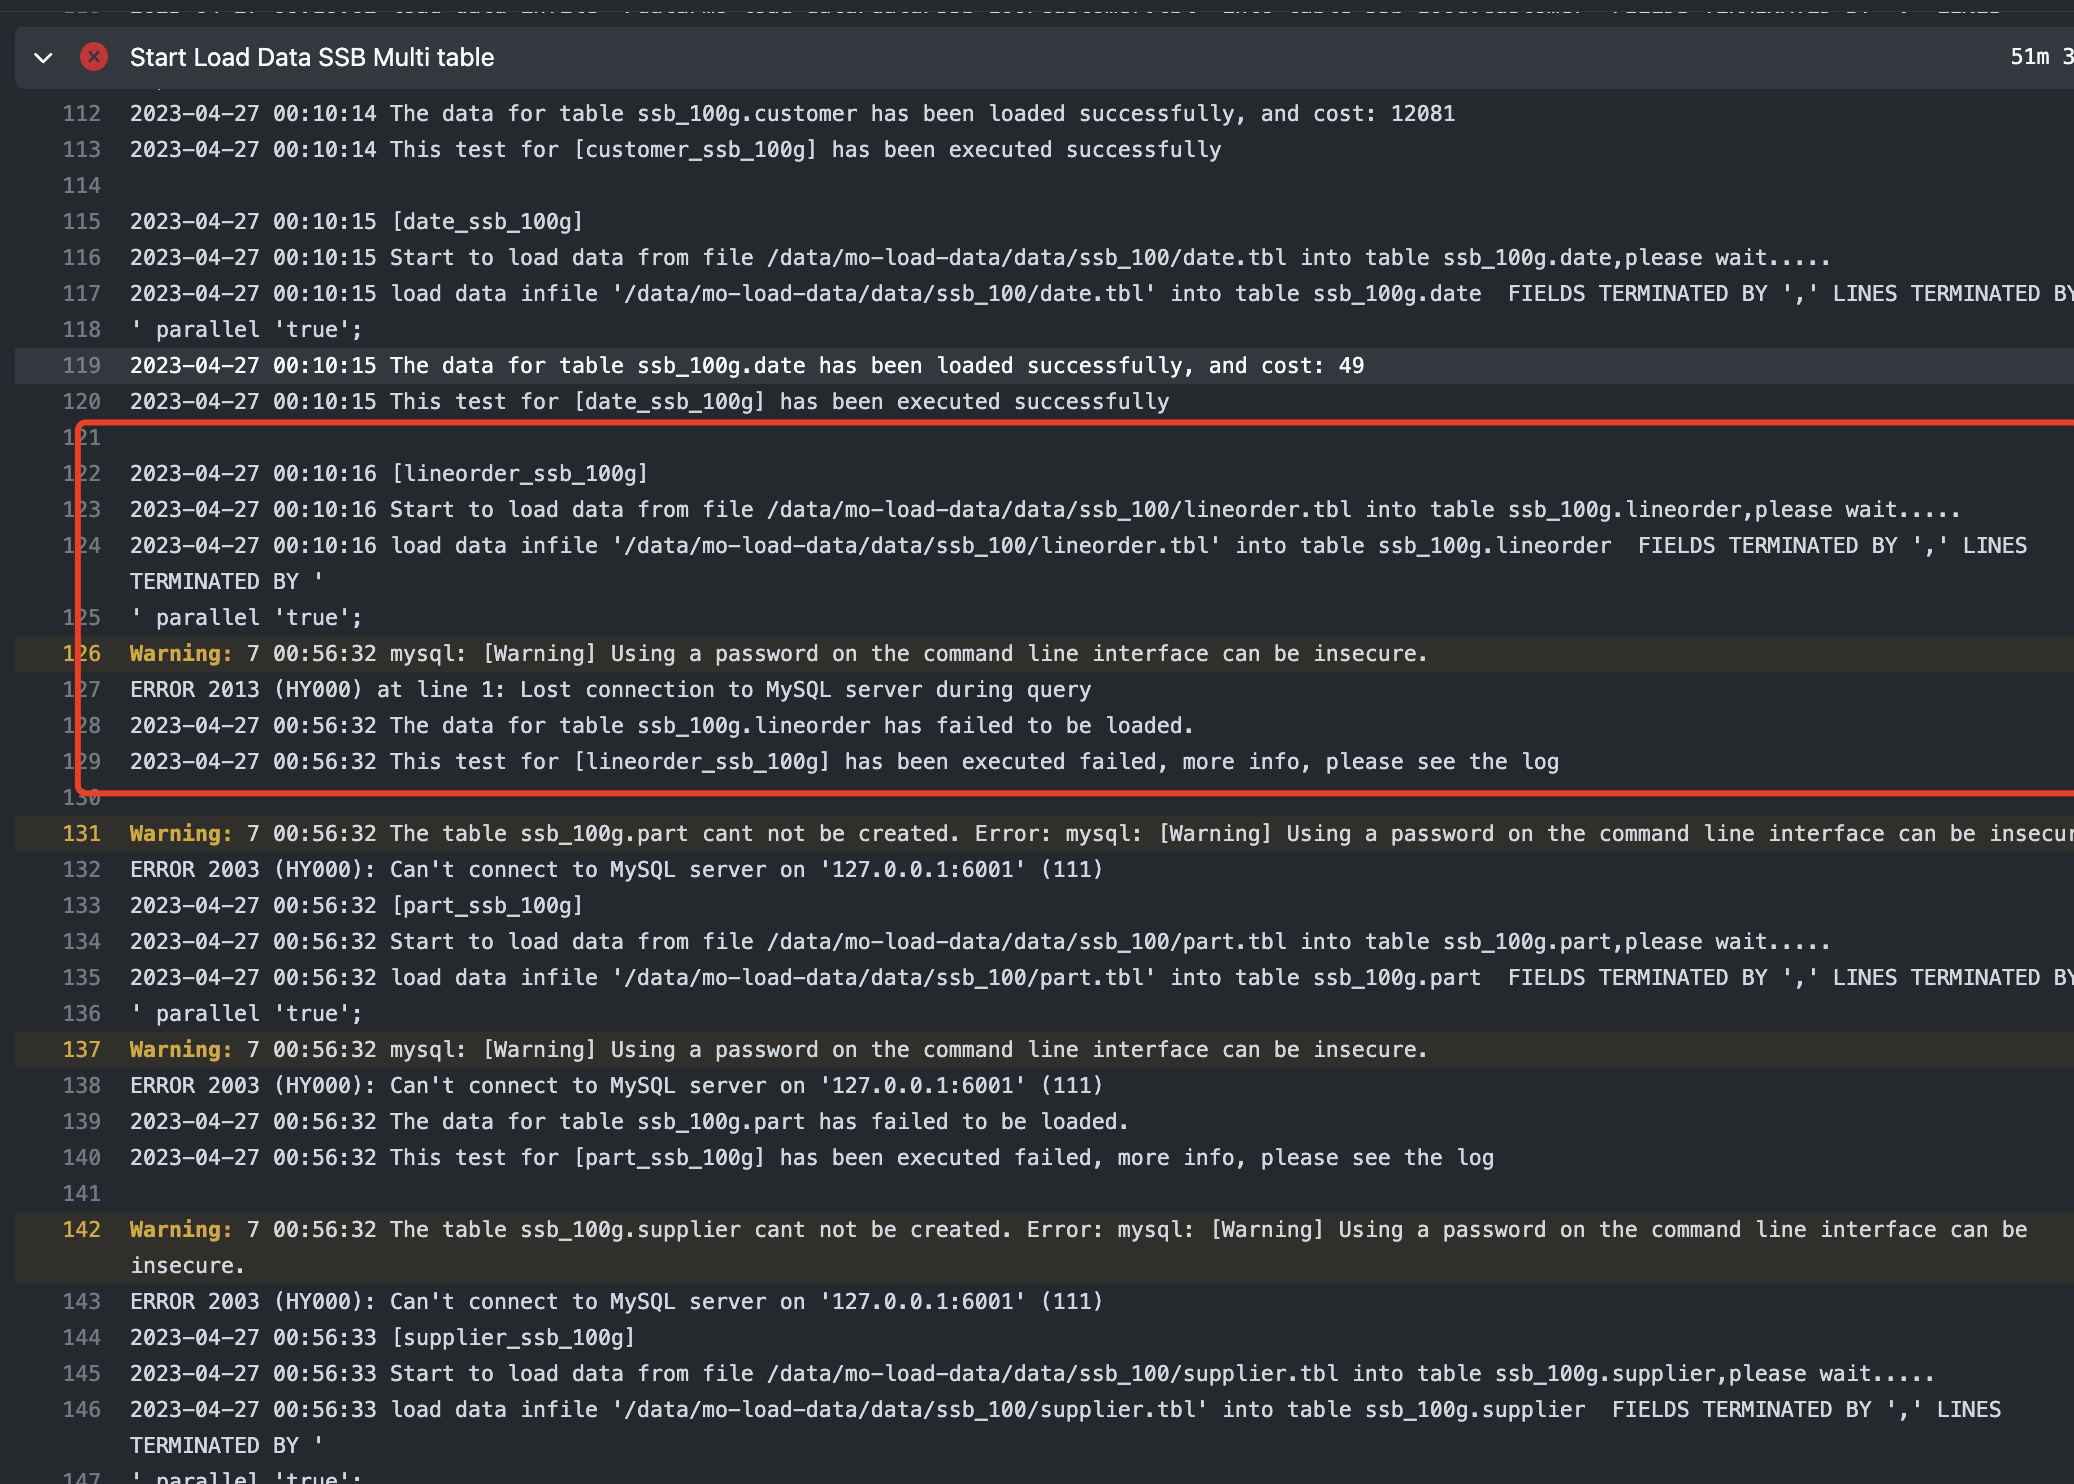This screenshot has width=2074, height=1484.
Task: Select line number 112 in the log
Action: [x=82, y=113]
